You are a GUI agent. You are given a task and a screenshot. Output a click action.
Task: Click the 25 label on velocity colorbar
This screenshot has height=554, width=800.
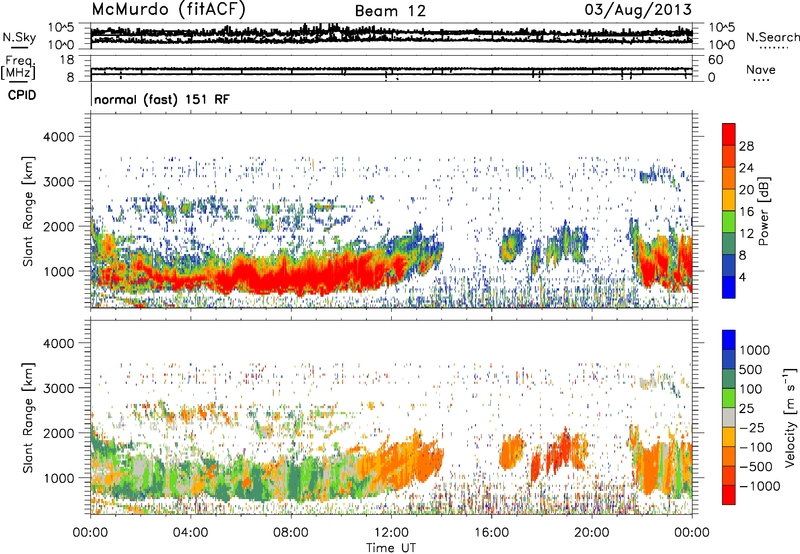pos(748,408)
